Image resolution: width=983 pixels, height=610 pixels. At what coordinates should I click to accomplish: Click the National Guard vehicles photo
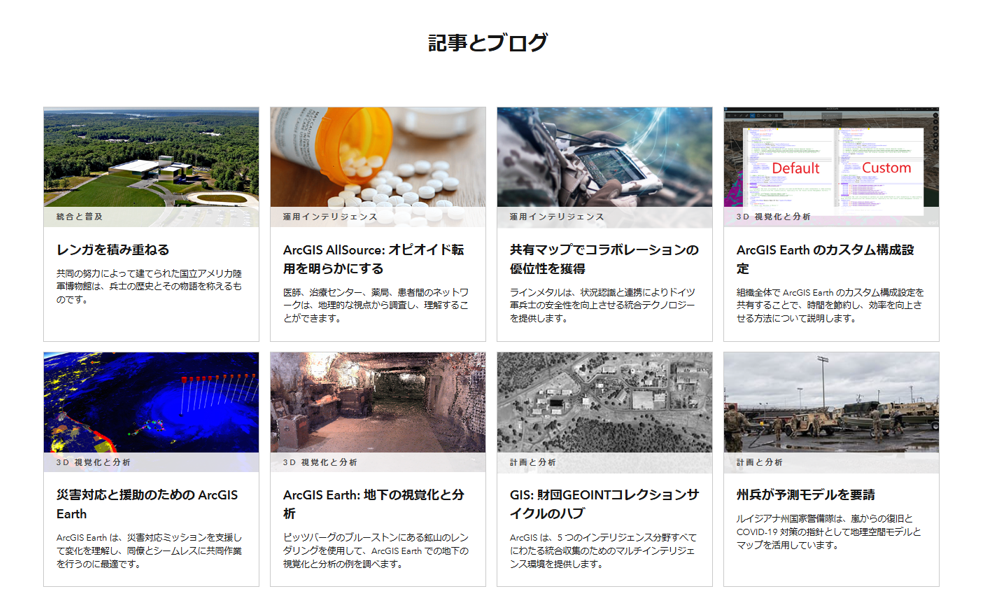[x=831, y=402]
